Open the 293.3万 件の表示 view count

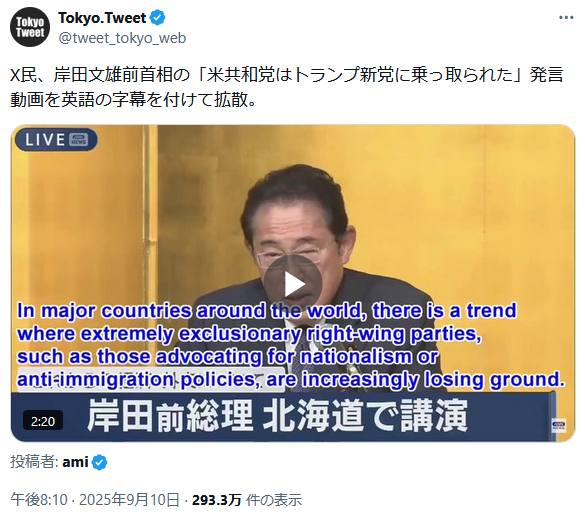[247, 500]
